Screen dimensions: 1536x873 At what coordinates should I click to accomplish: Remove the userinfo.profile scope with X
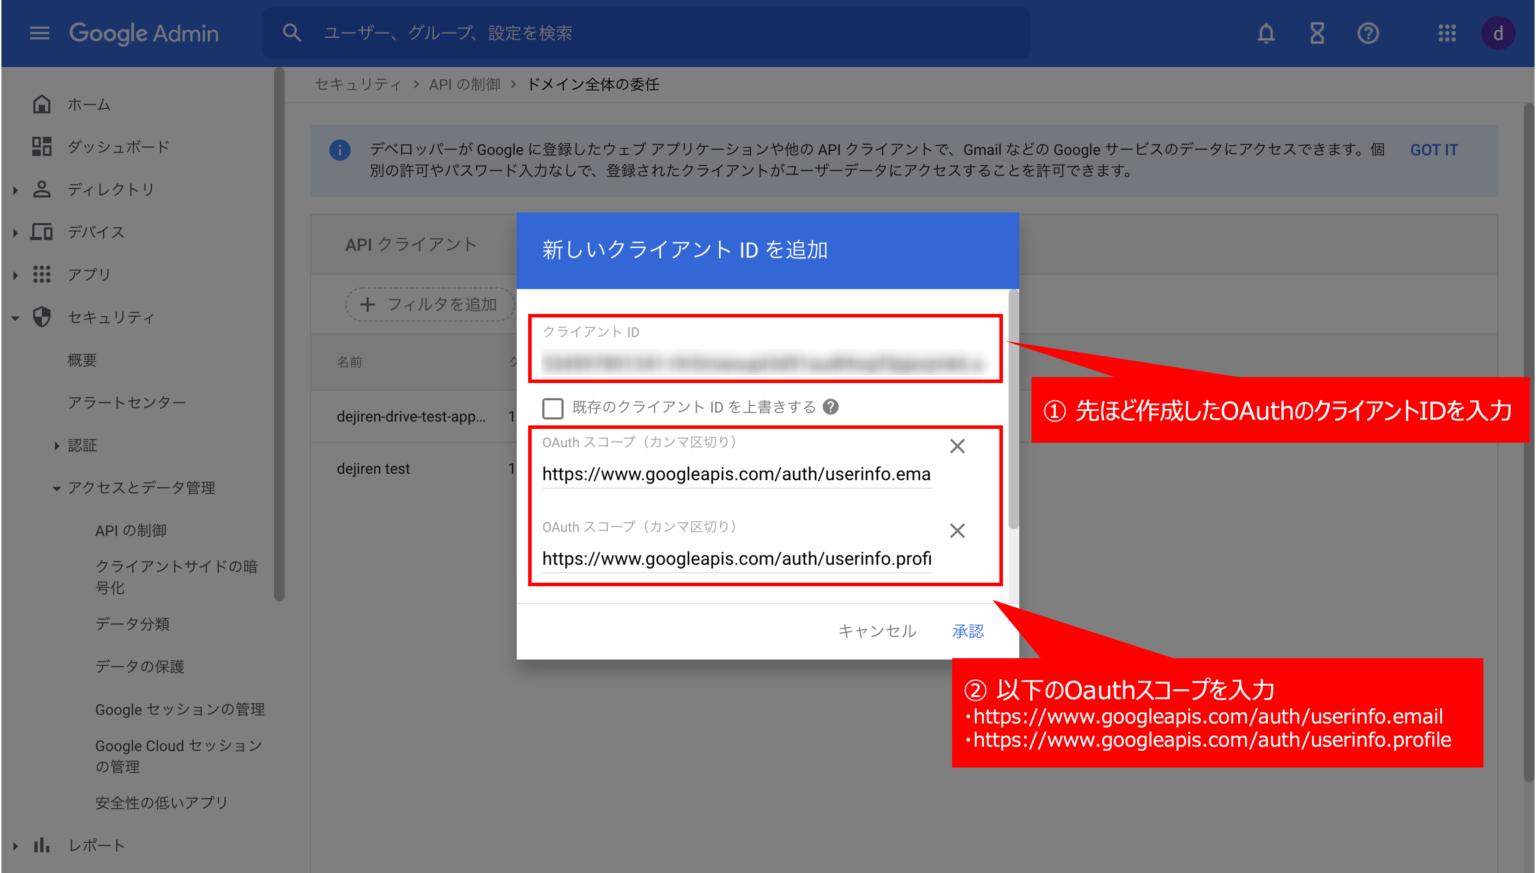tap(957, 531)
